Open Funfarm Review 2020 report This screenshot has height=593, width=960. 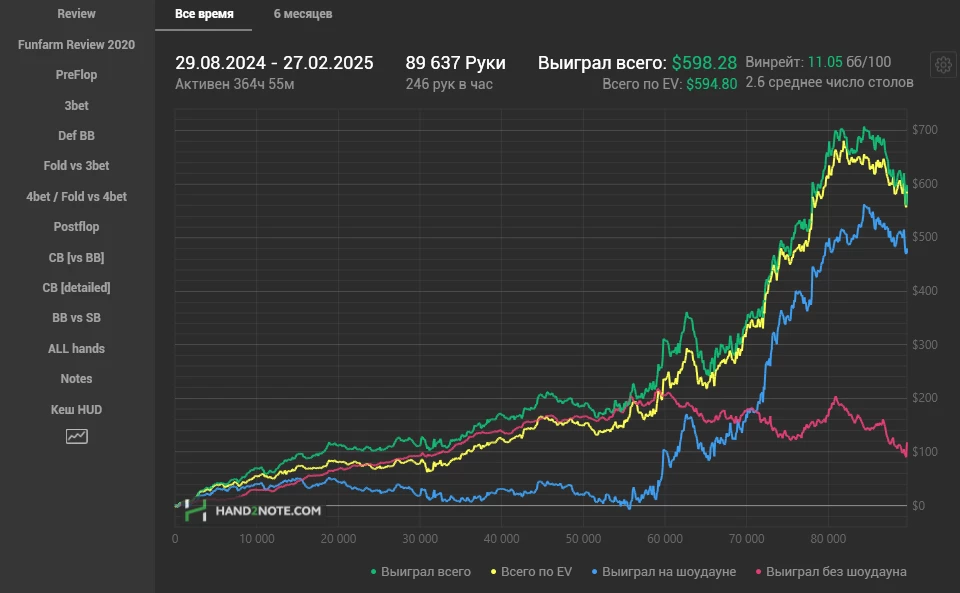(x=77, y=45)
